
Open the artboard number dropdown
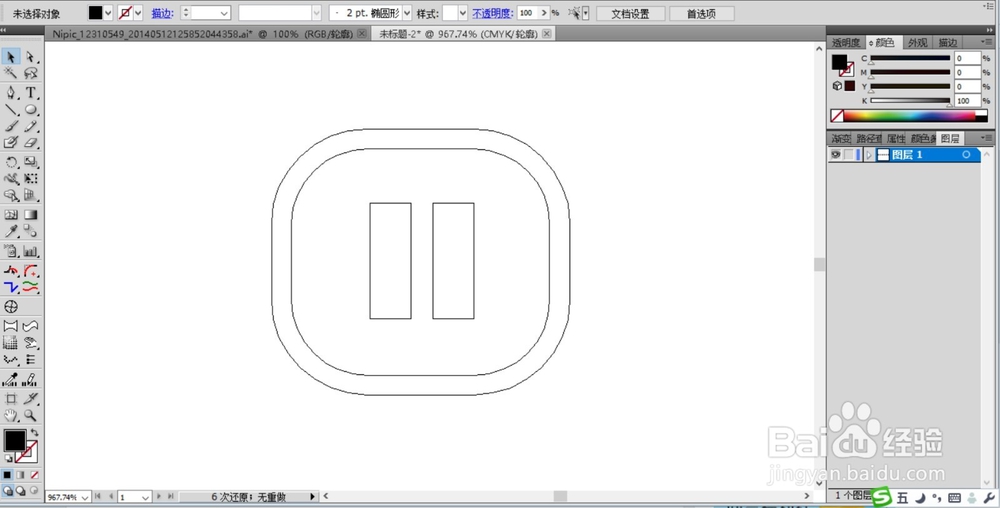146,497
